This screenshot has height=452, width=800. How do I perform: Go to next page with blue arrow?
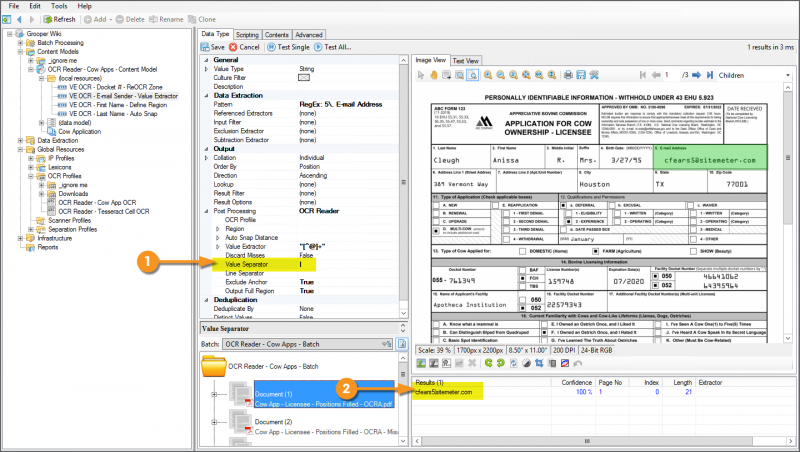(x=696, y=75)
